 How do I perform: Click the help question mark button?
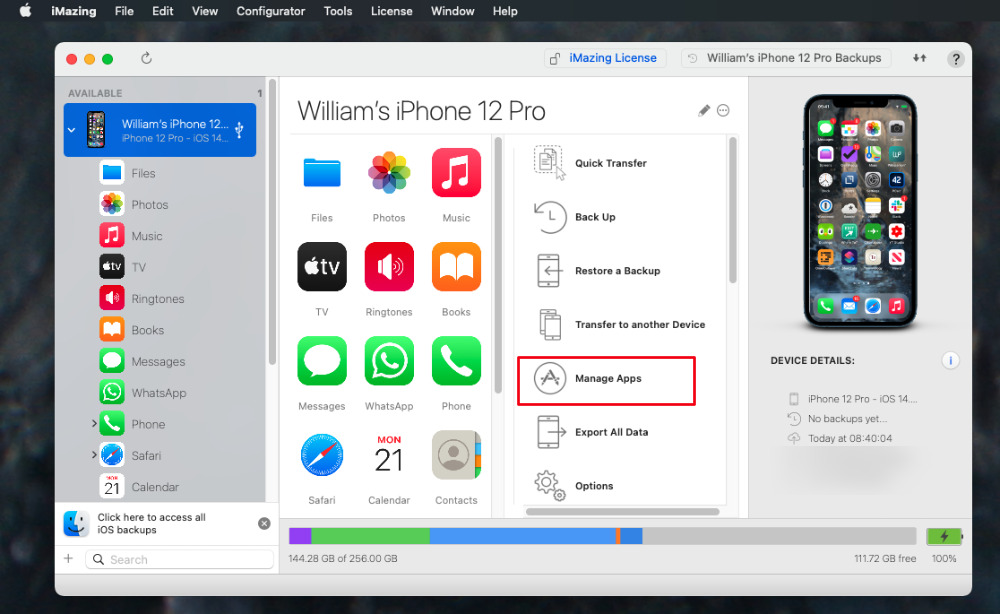955,59
